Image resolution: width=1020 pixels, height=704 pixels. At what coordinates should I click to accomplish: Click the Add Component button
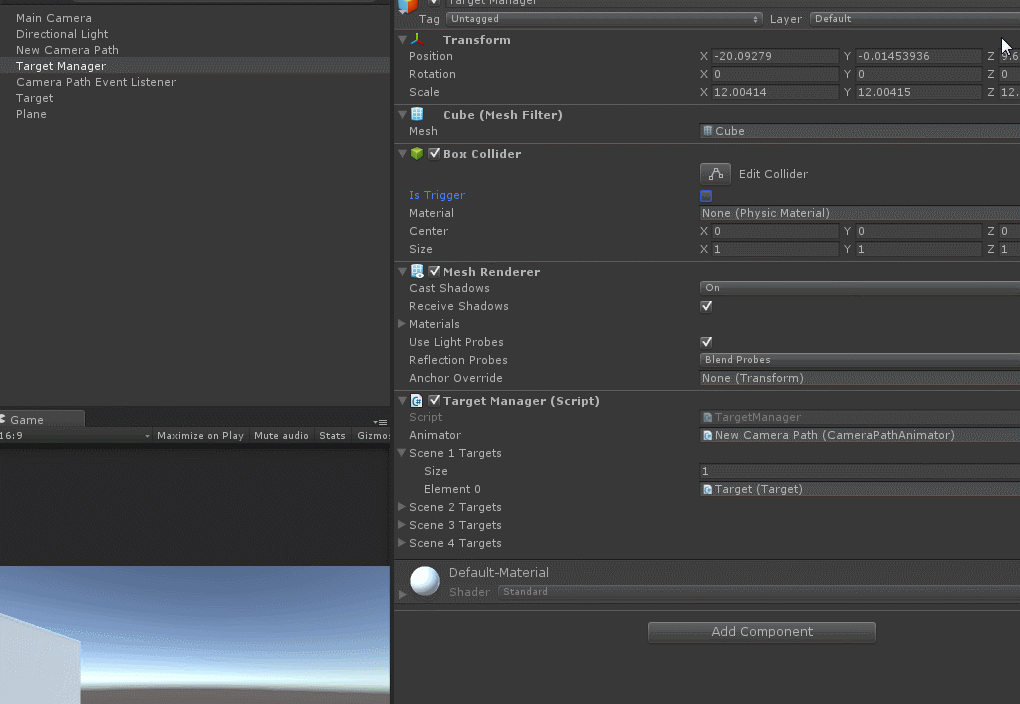pyautogui.click(x=762, y=632)
